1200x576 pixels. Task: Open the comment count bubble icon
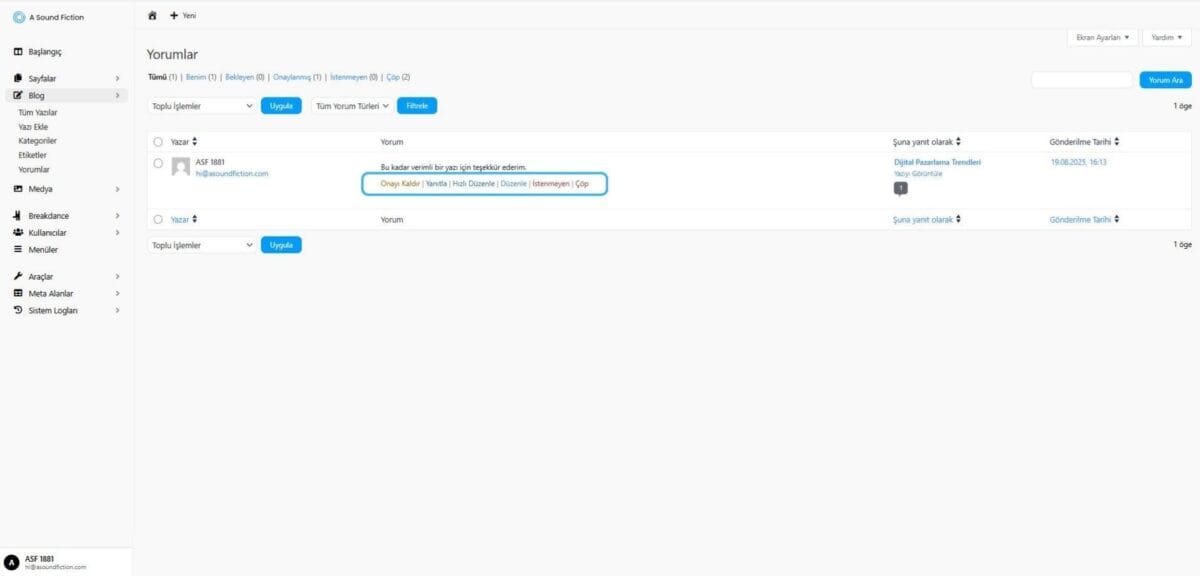(900, 188)
